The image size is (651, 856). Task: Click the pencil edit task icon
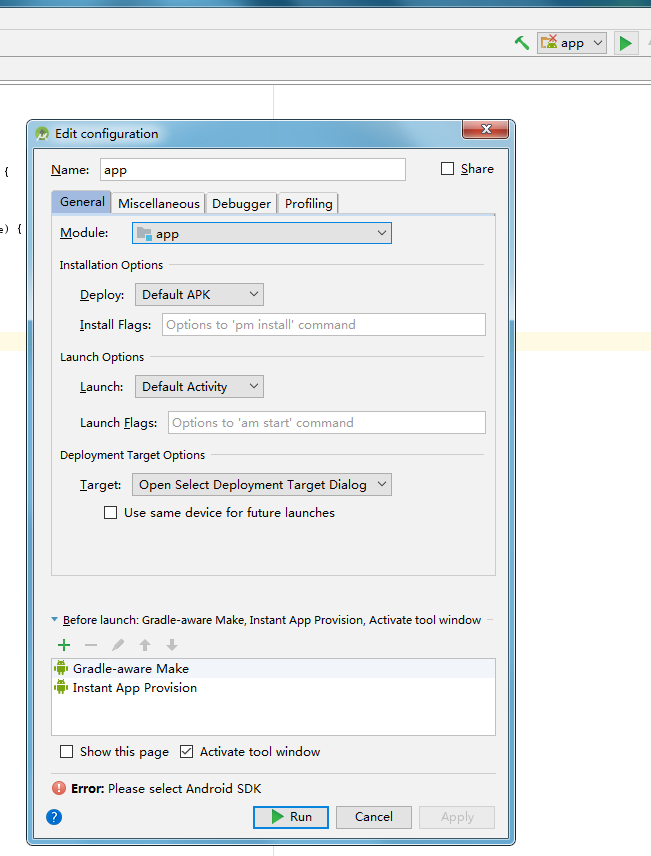tap(117, 645)
